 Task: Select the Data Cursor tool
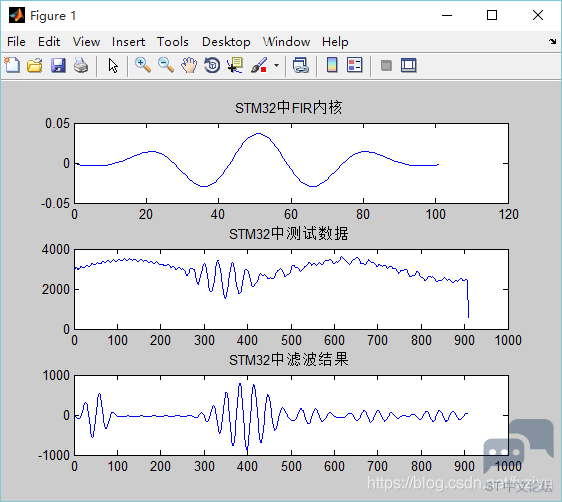tap(235, 66)
